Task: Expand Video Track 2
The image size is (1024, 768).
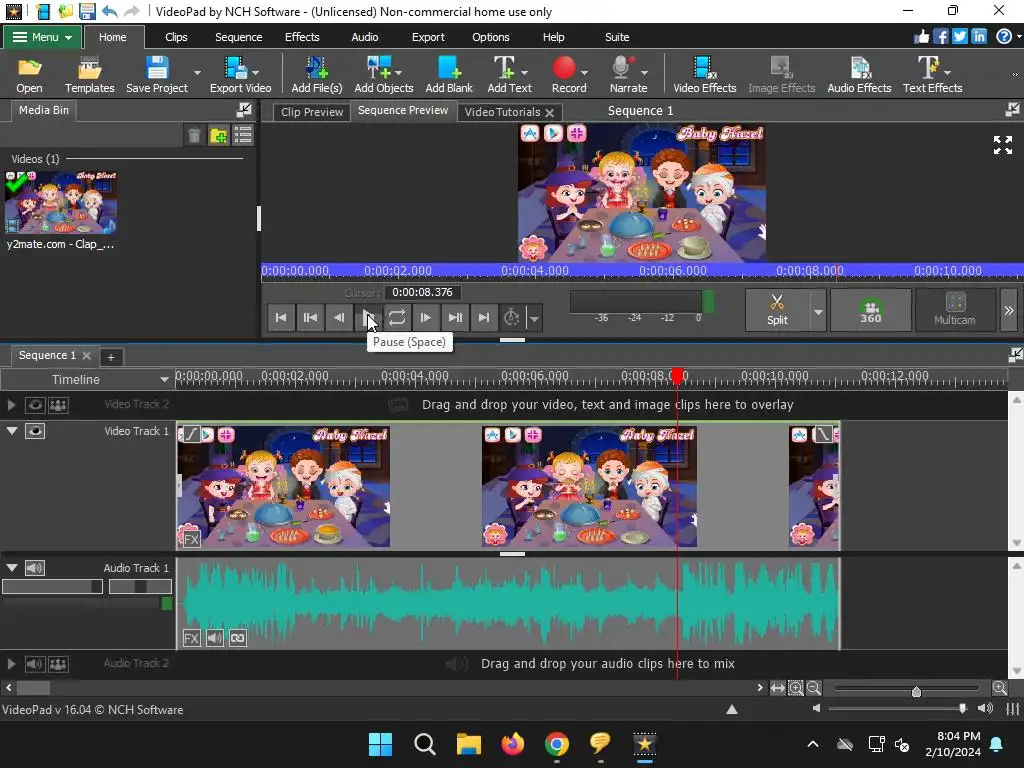Action: 11,405
